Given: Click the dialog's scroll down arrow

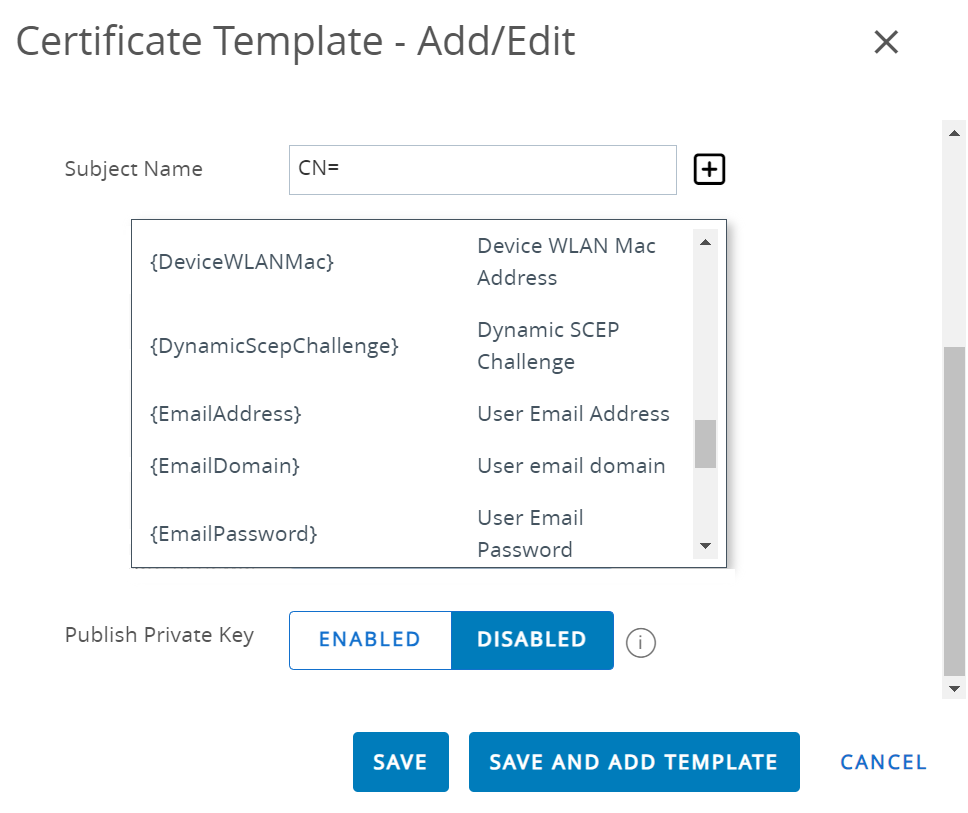Looking at the screenshot, I should (954, 688).
